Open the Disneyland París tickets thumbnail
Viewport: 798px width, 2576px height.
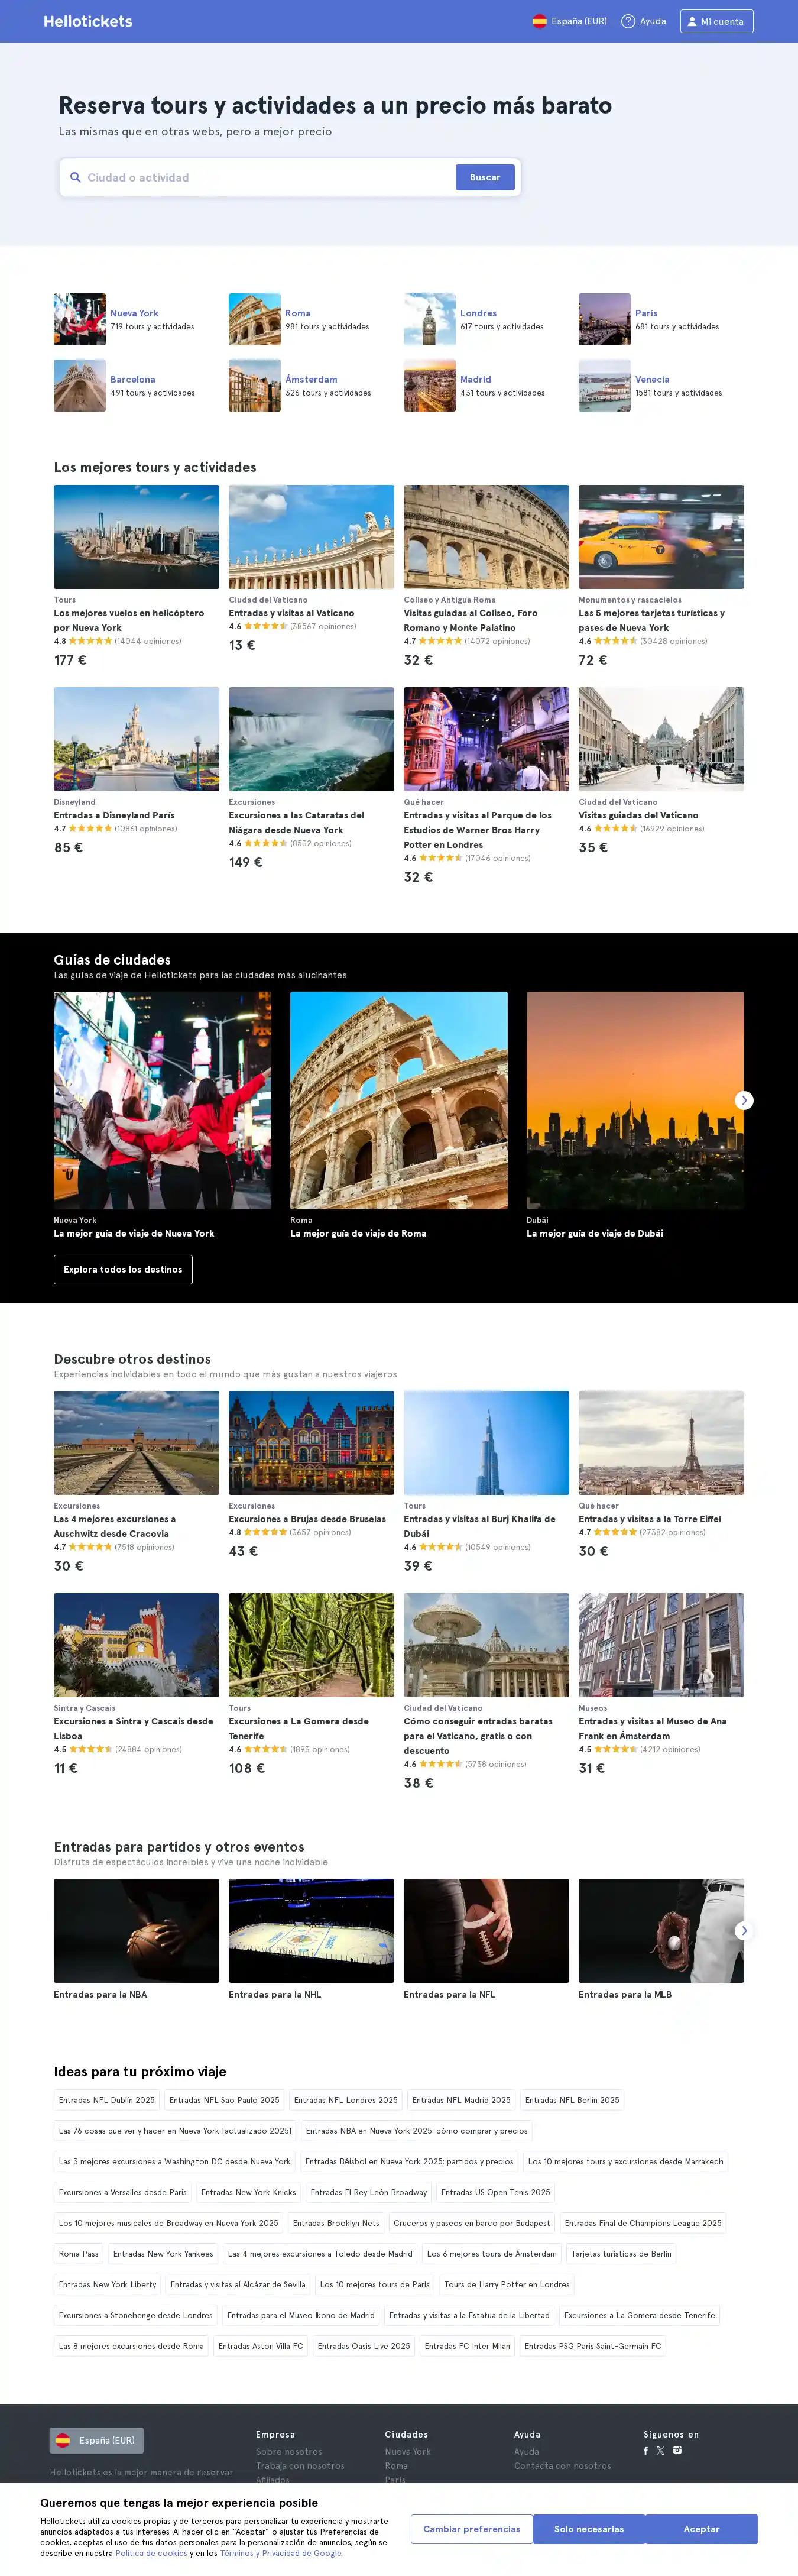[x=136, y=739]
